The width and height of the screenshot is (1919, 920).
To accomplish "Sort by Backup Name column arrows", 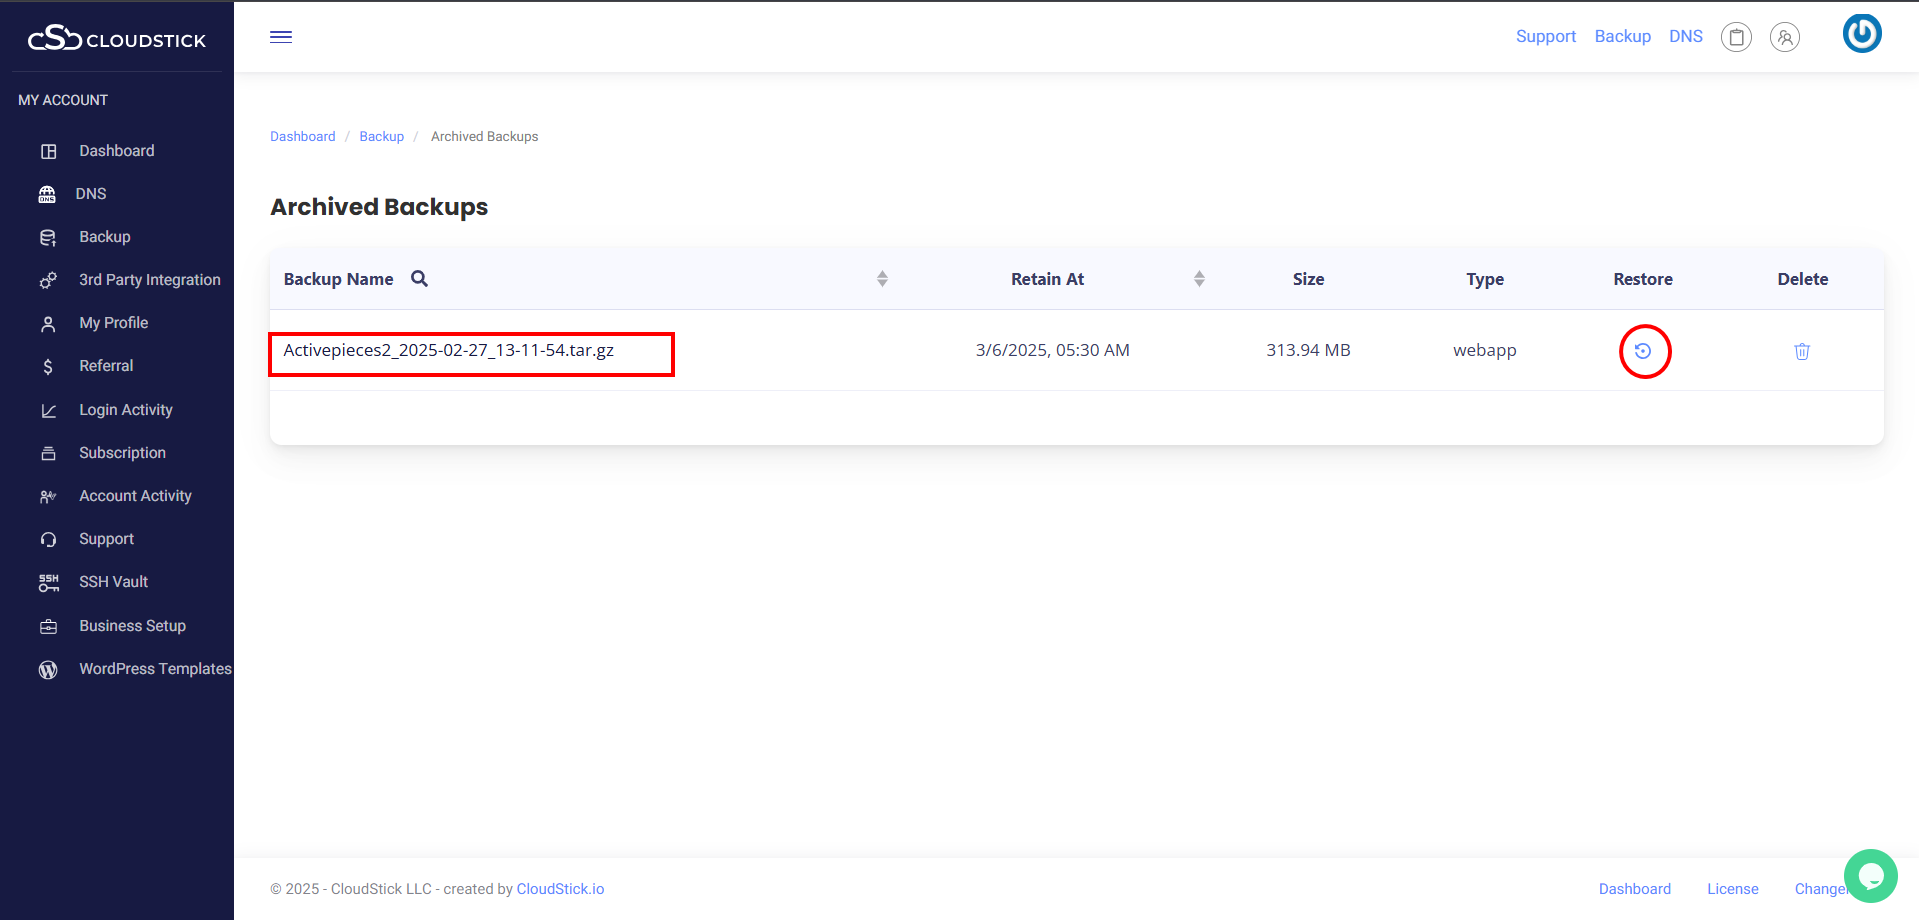I will click(882, 279).
